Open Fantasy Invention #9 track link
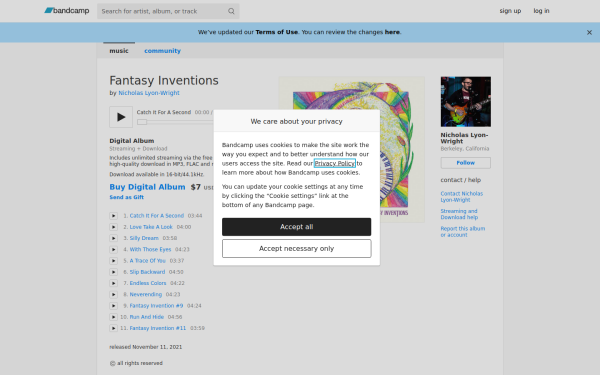The width and height of the screenshot is (600, 375). point(156,306)
